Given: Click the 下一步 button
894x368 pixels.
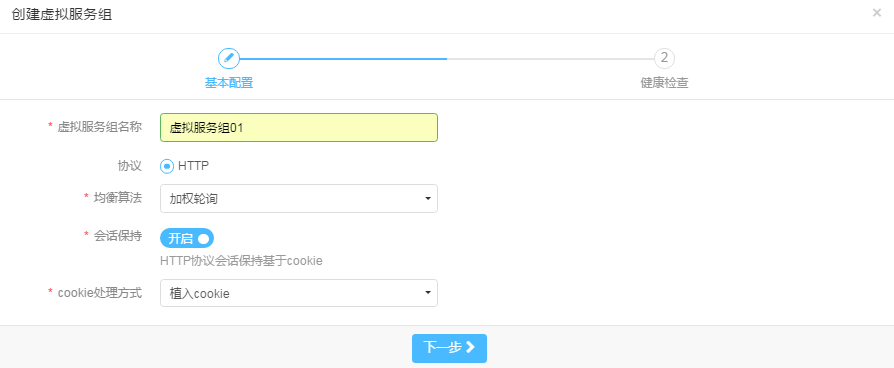Looking at the screenshot, I should (x=449, y=348).
